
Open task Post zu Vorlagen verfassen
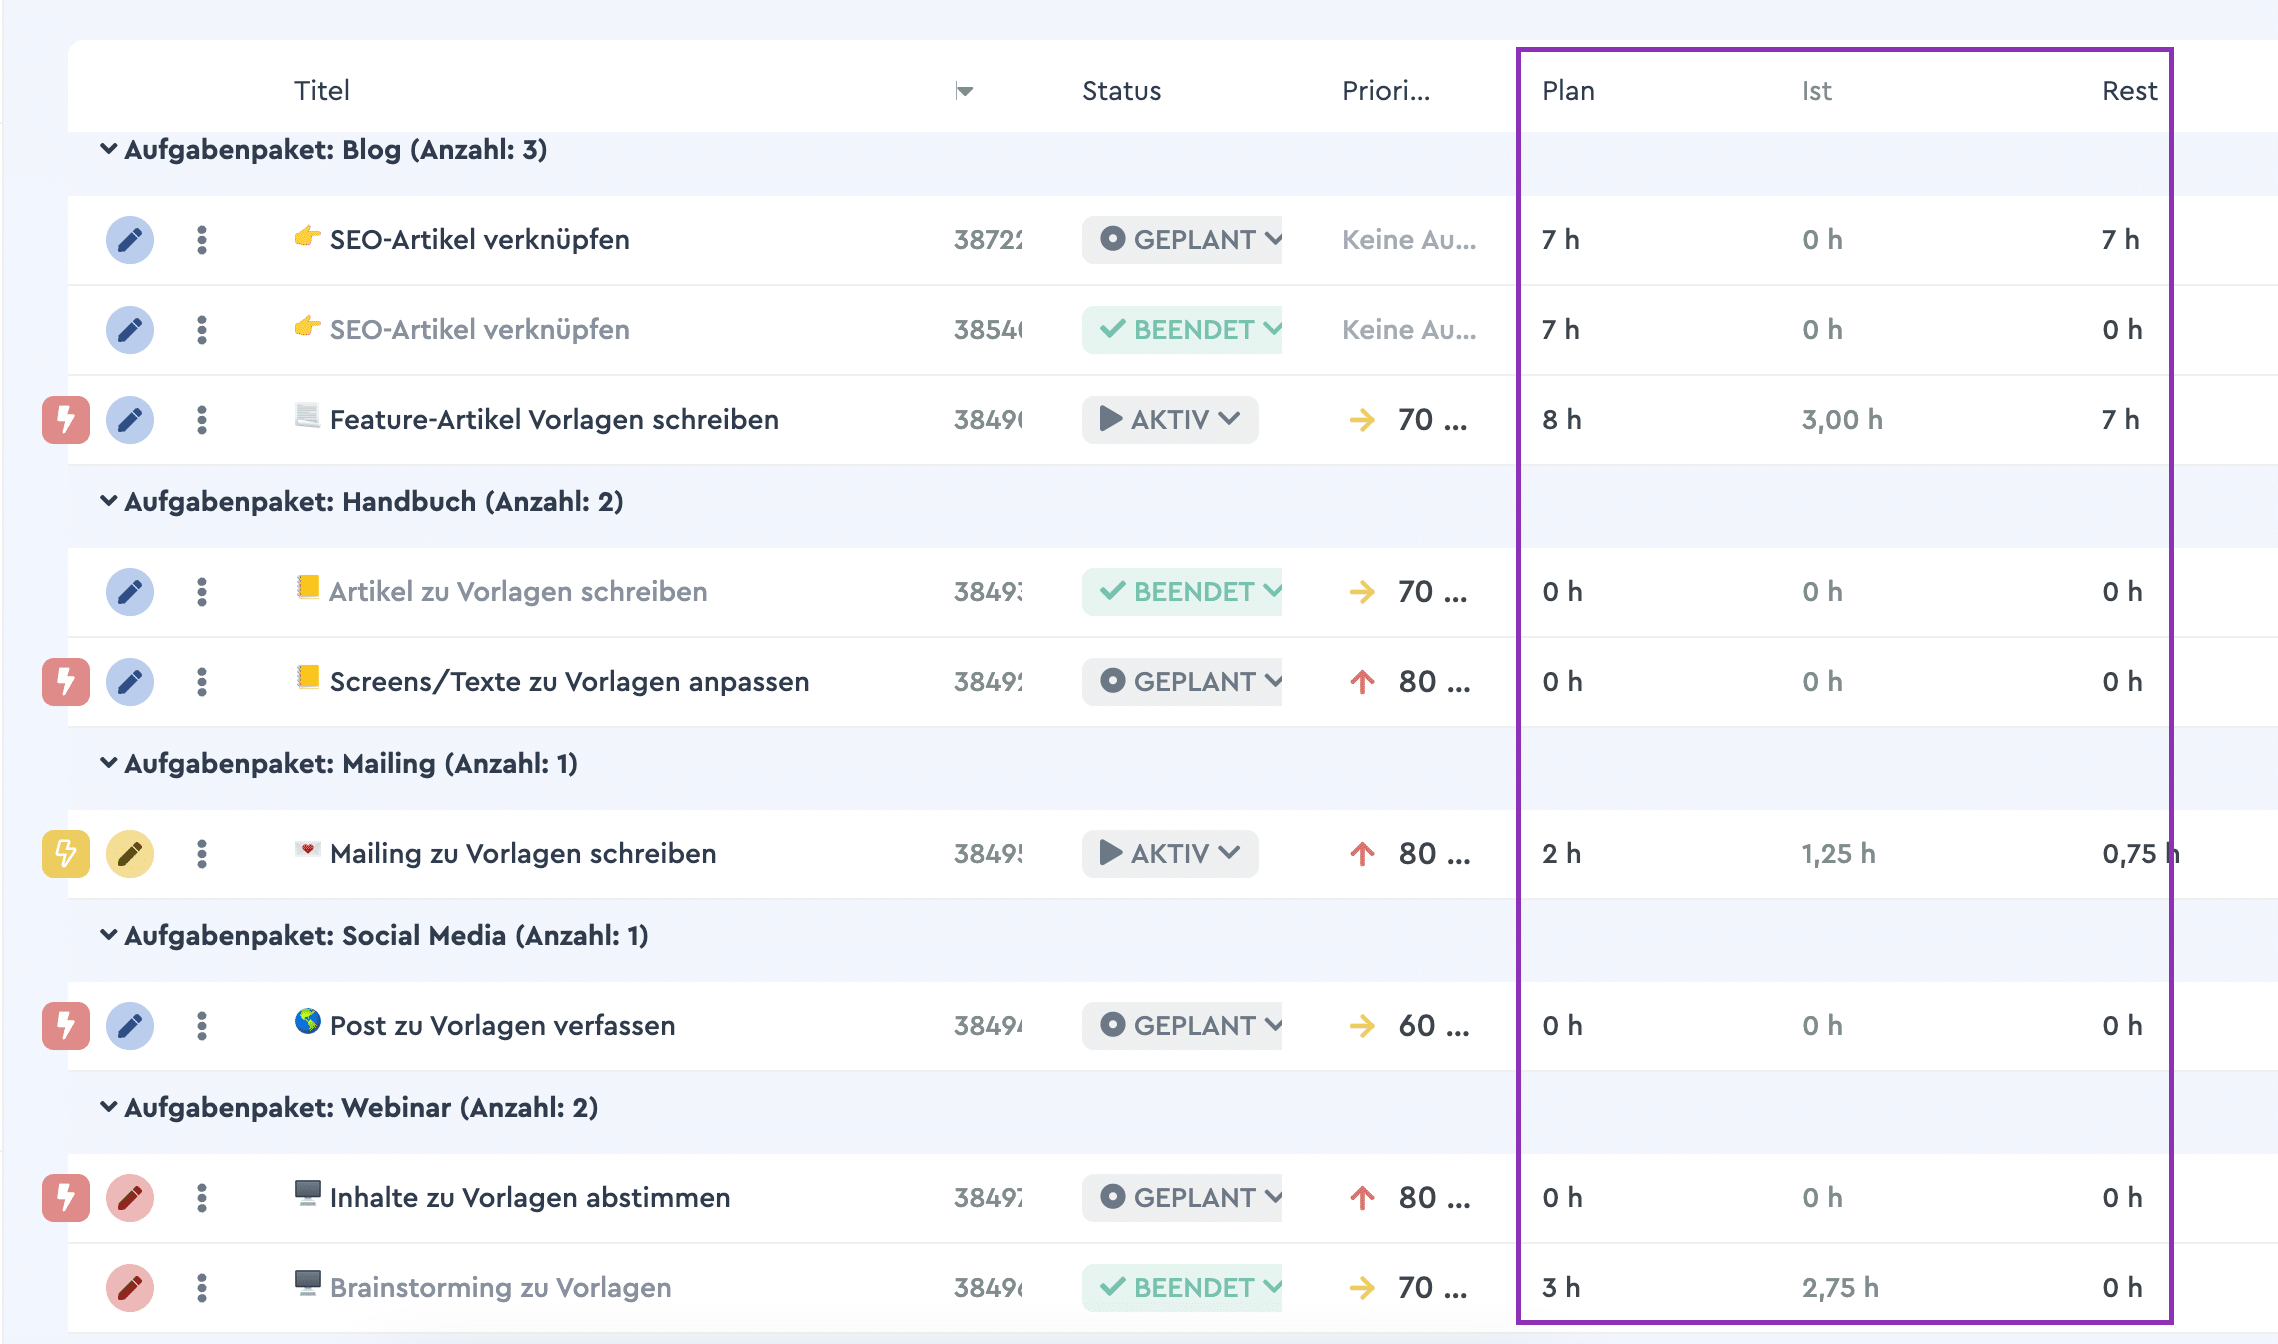pos(502,1026)
